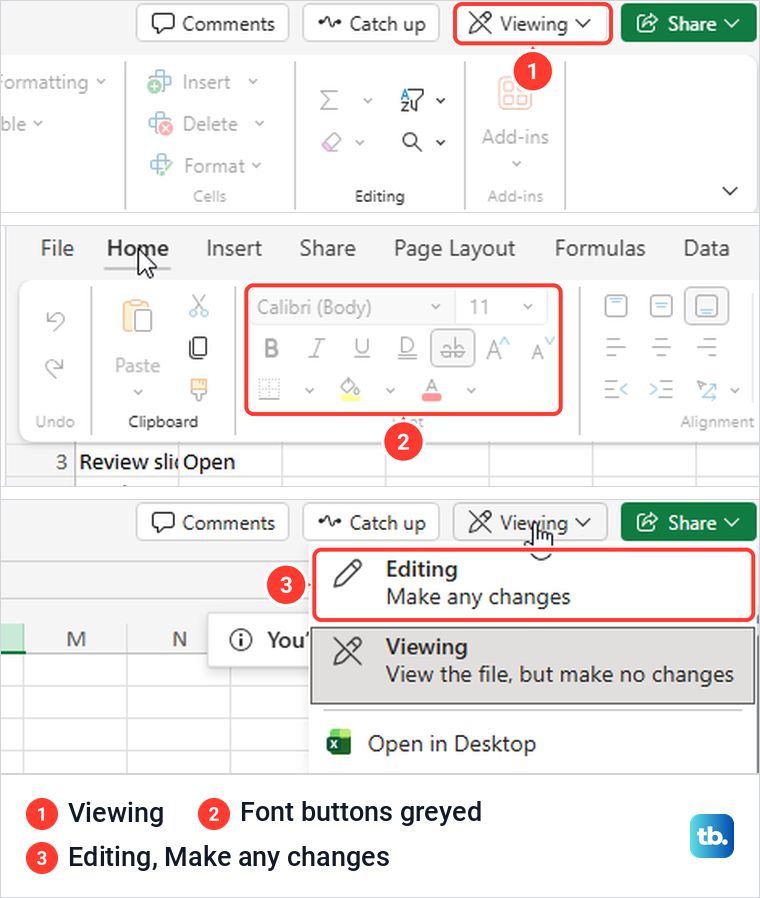The image size is (760, 898).
Task: Toggle Strikethrough formatting
Action: point(452,348)
